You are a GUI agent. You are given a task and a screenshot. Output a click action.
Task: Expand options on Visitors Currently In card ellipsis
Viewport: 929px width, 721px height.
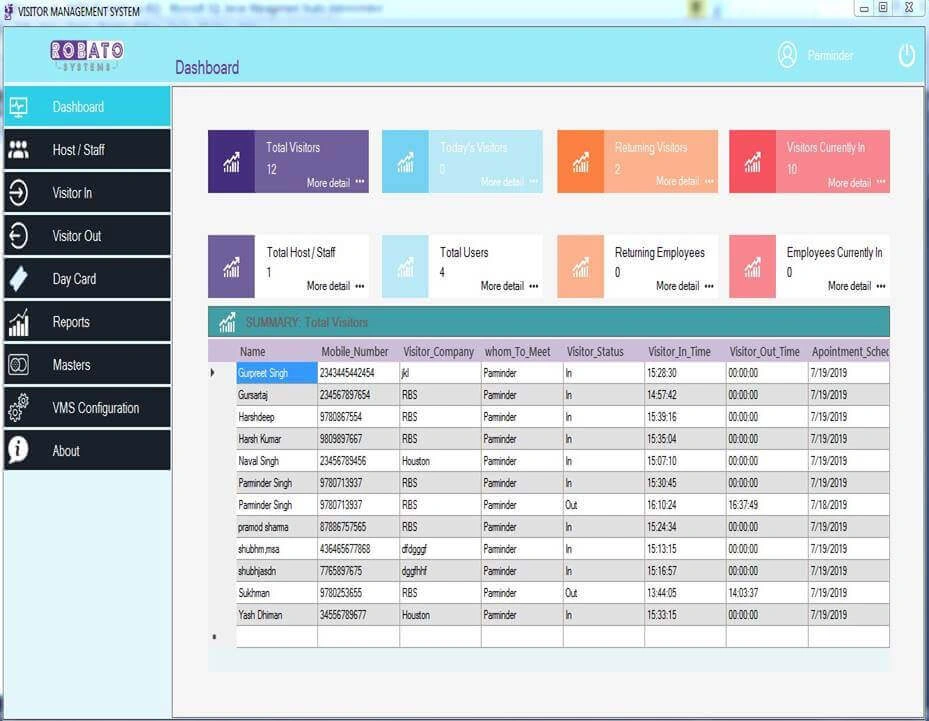(x=882, y=183)
